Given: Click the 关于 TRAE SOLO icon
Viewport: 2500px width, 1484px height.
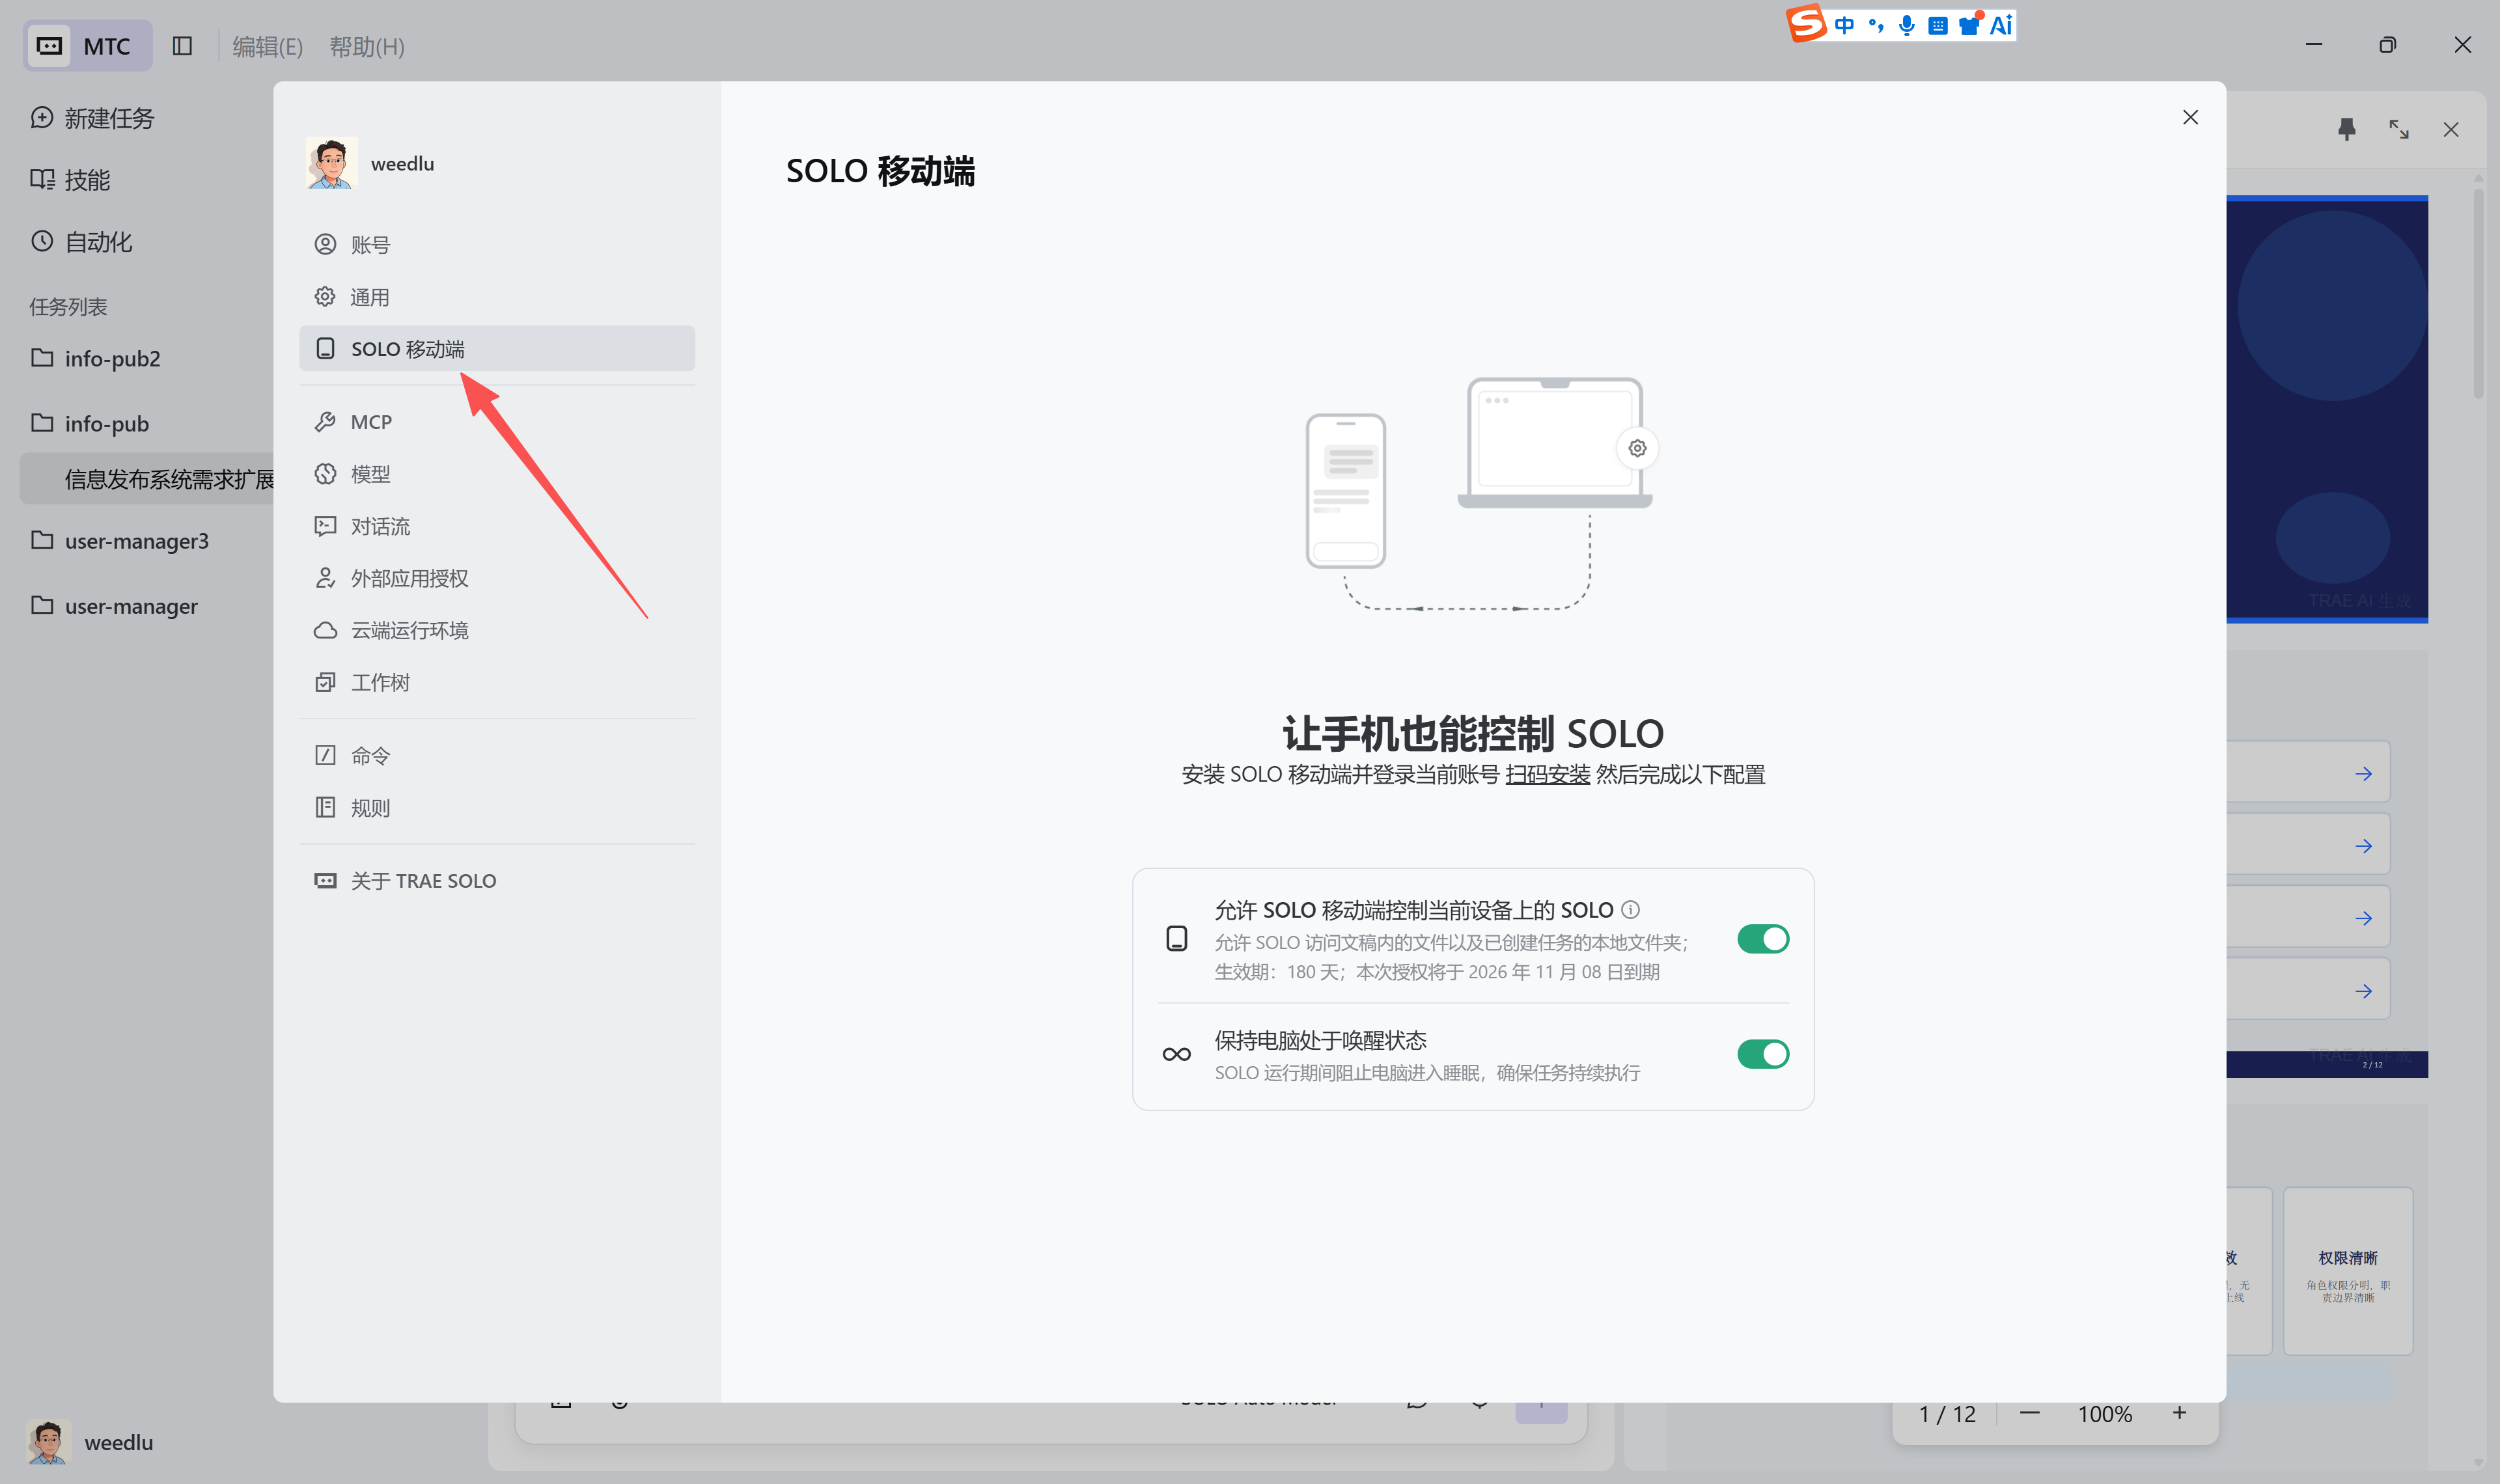Looking at the screenshot, I should (325, 880).
